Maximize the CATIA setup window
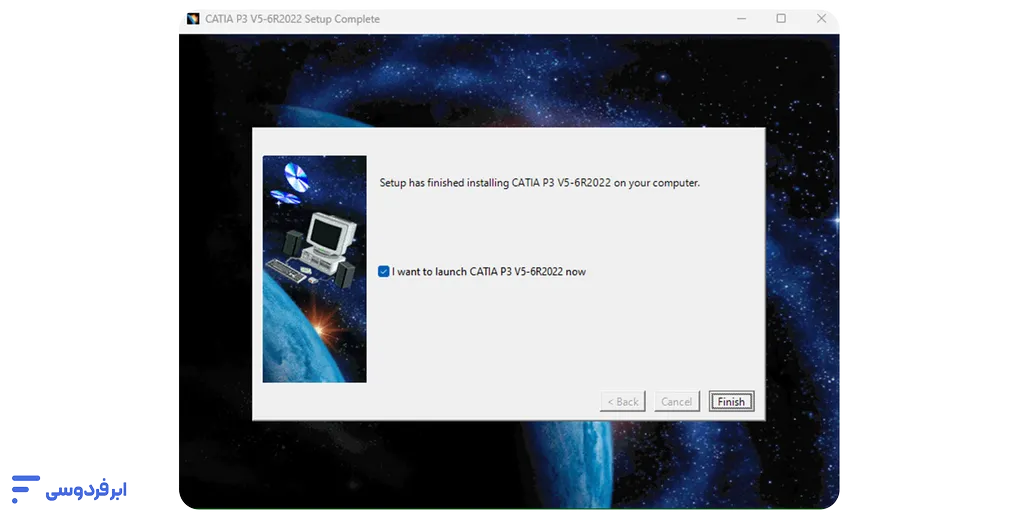The image size is (1024, 515). tap(781, 19)
